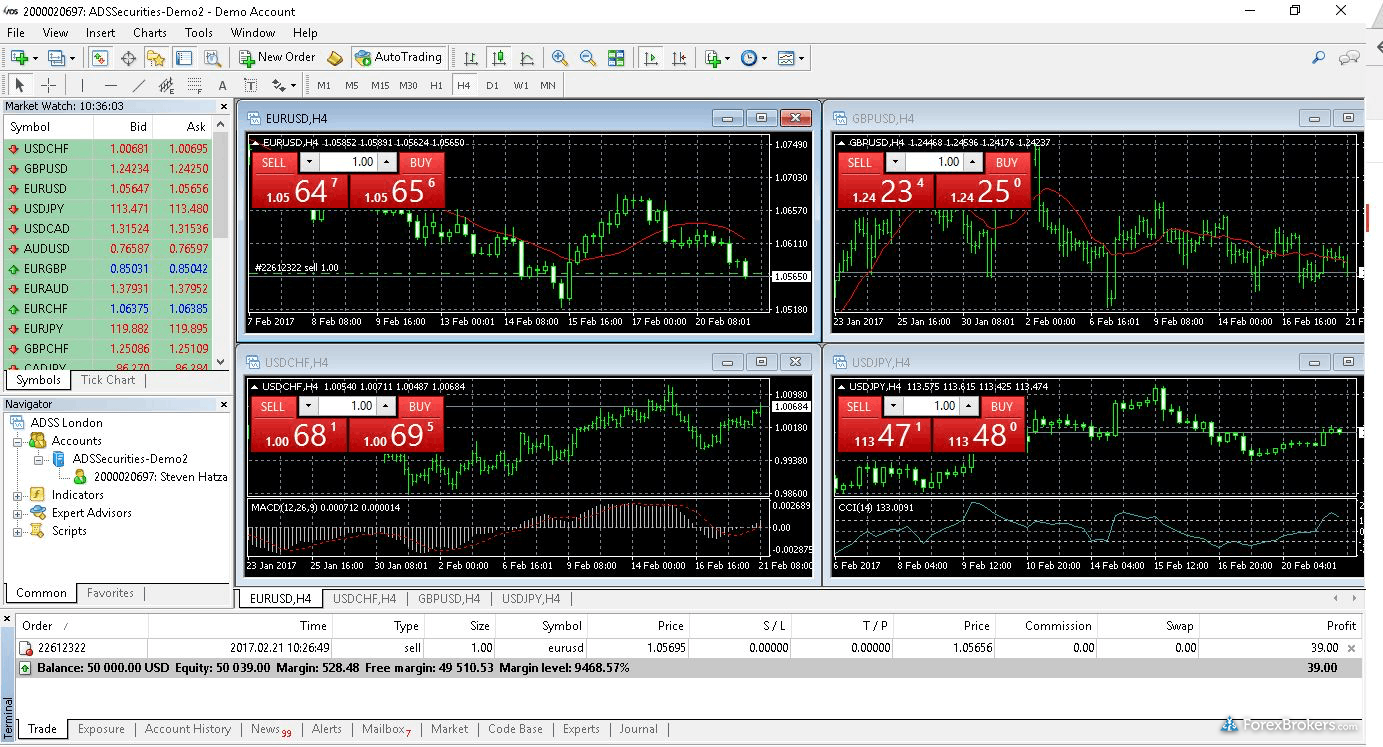Image resolution: width=1383 pixels, height=747 pixels.
Task: Select the Fibonacci retracement tool
Action: coord(194,85)
